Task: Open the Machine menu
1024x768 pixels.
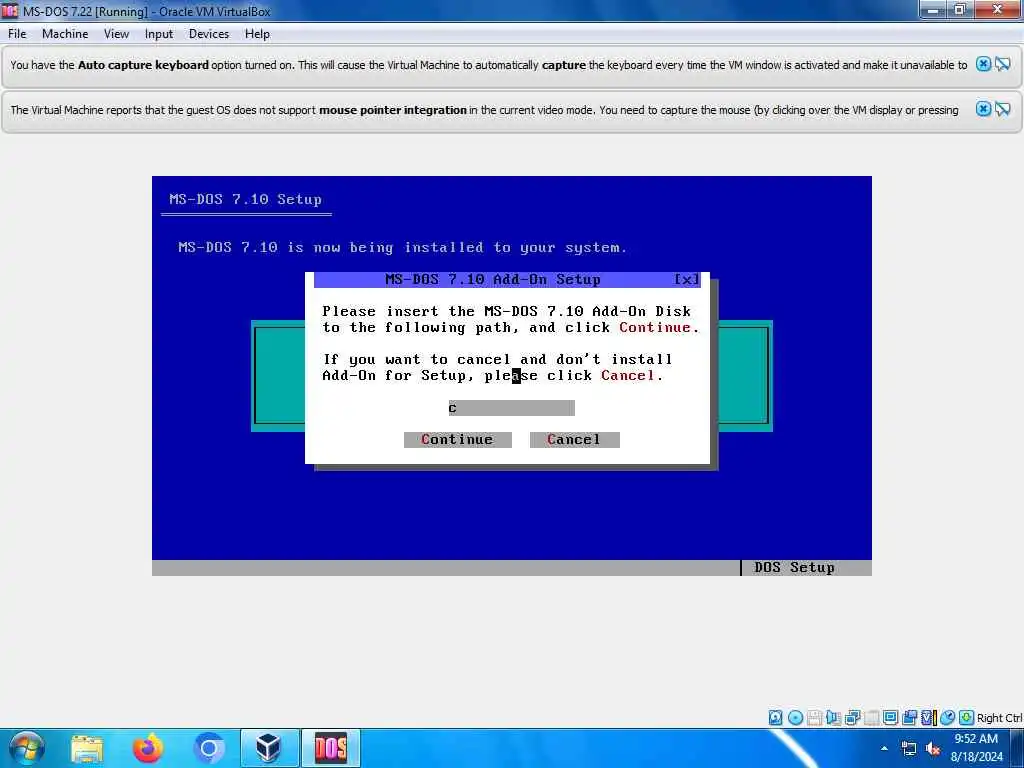Action: click(65, 34)
